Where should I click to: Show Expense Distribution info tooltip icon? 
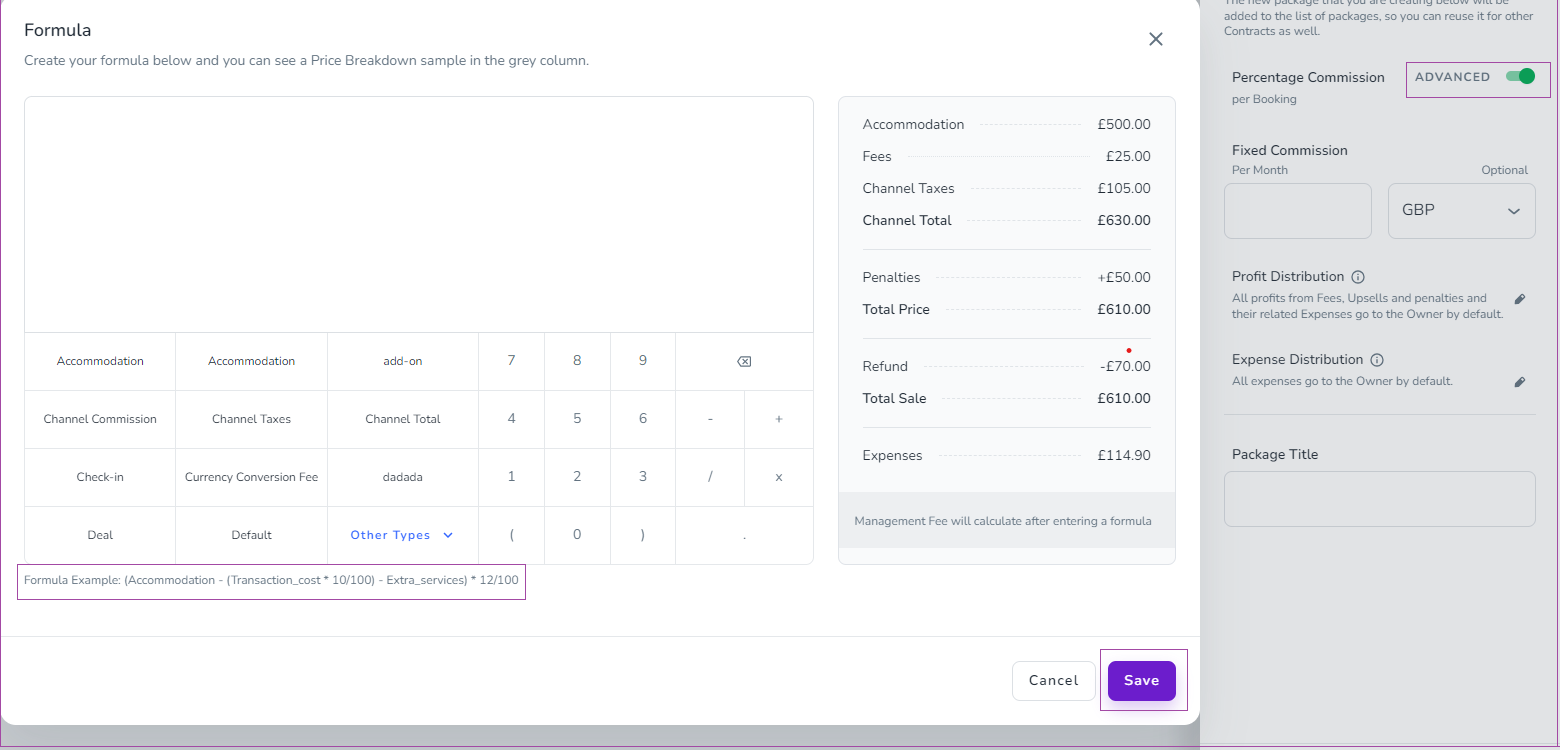click(1377, 360)
